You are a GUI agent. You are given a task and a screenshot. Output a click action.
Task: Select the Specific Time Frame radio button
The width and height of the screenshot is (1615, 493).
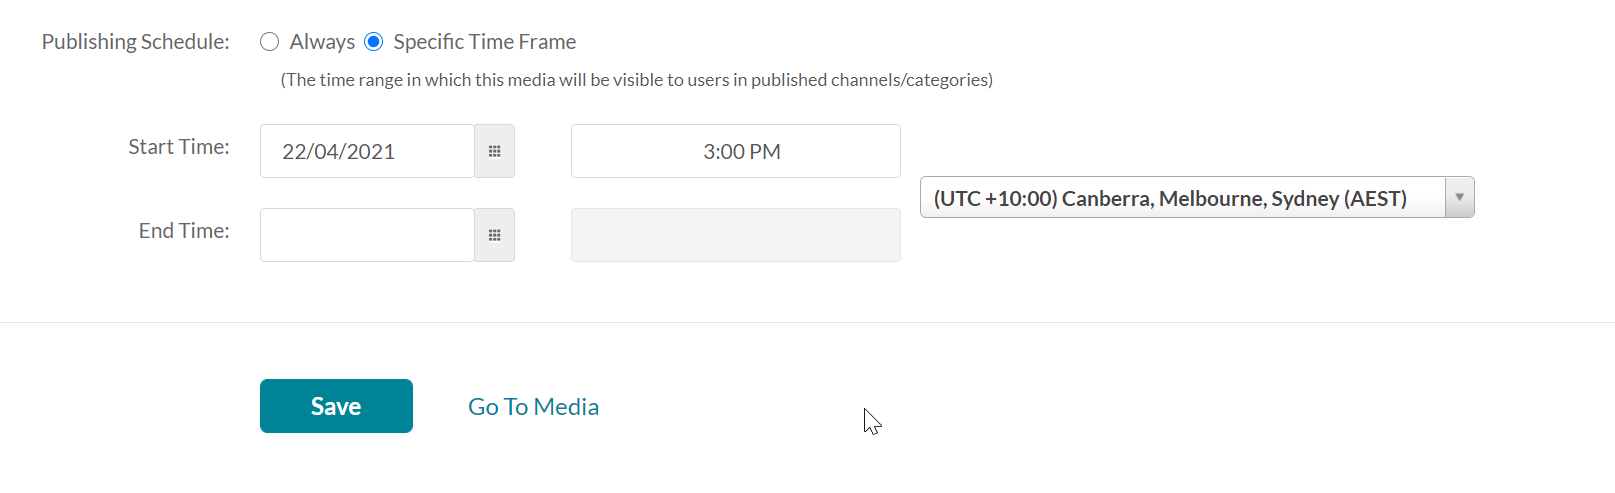373,42
